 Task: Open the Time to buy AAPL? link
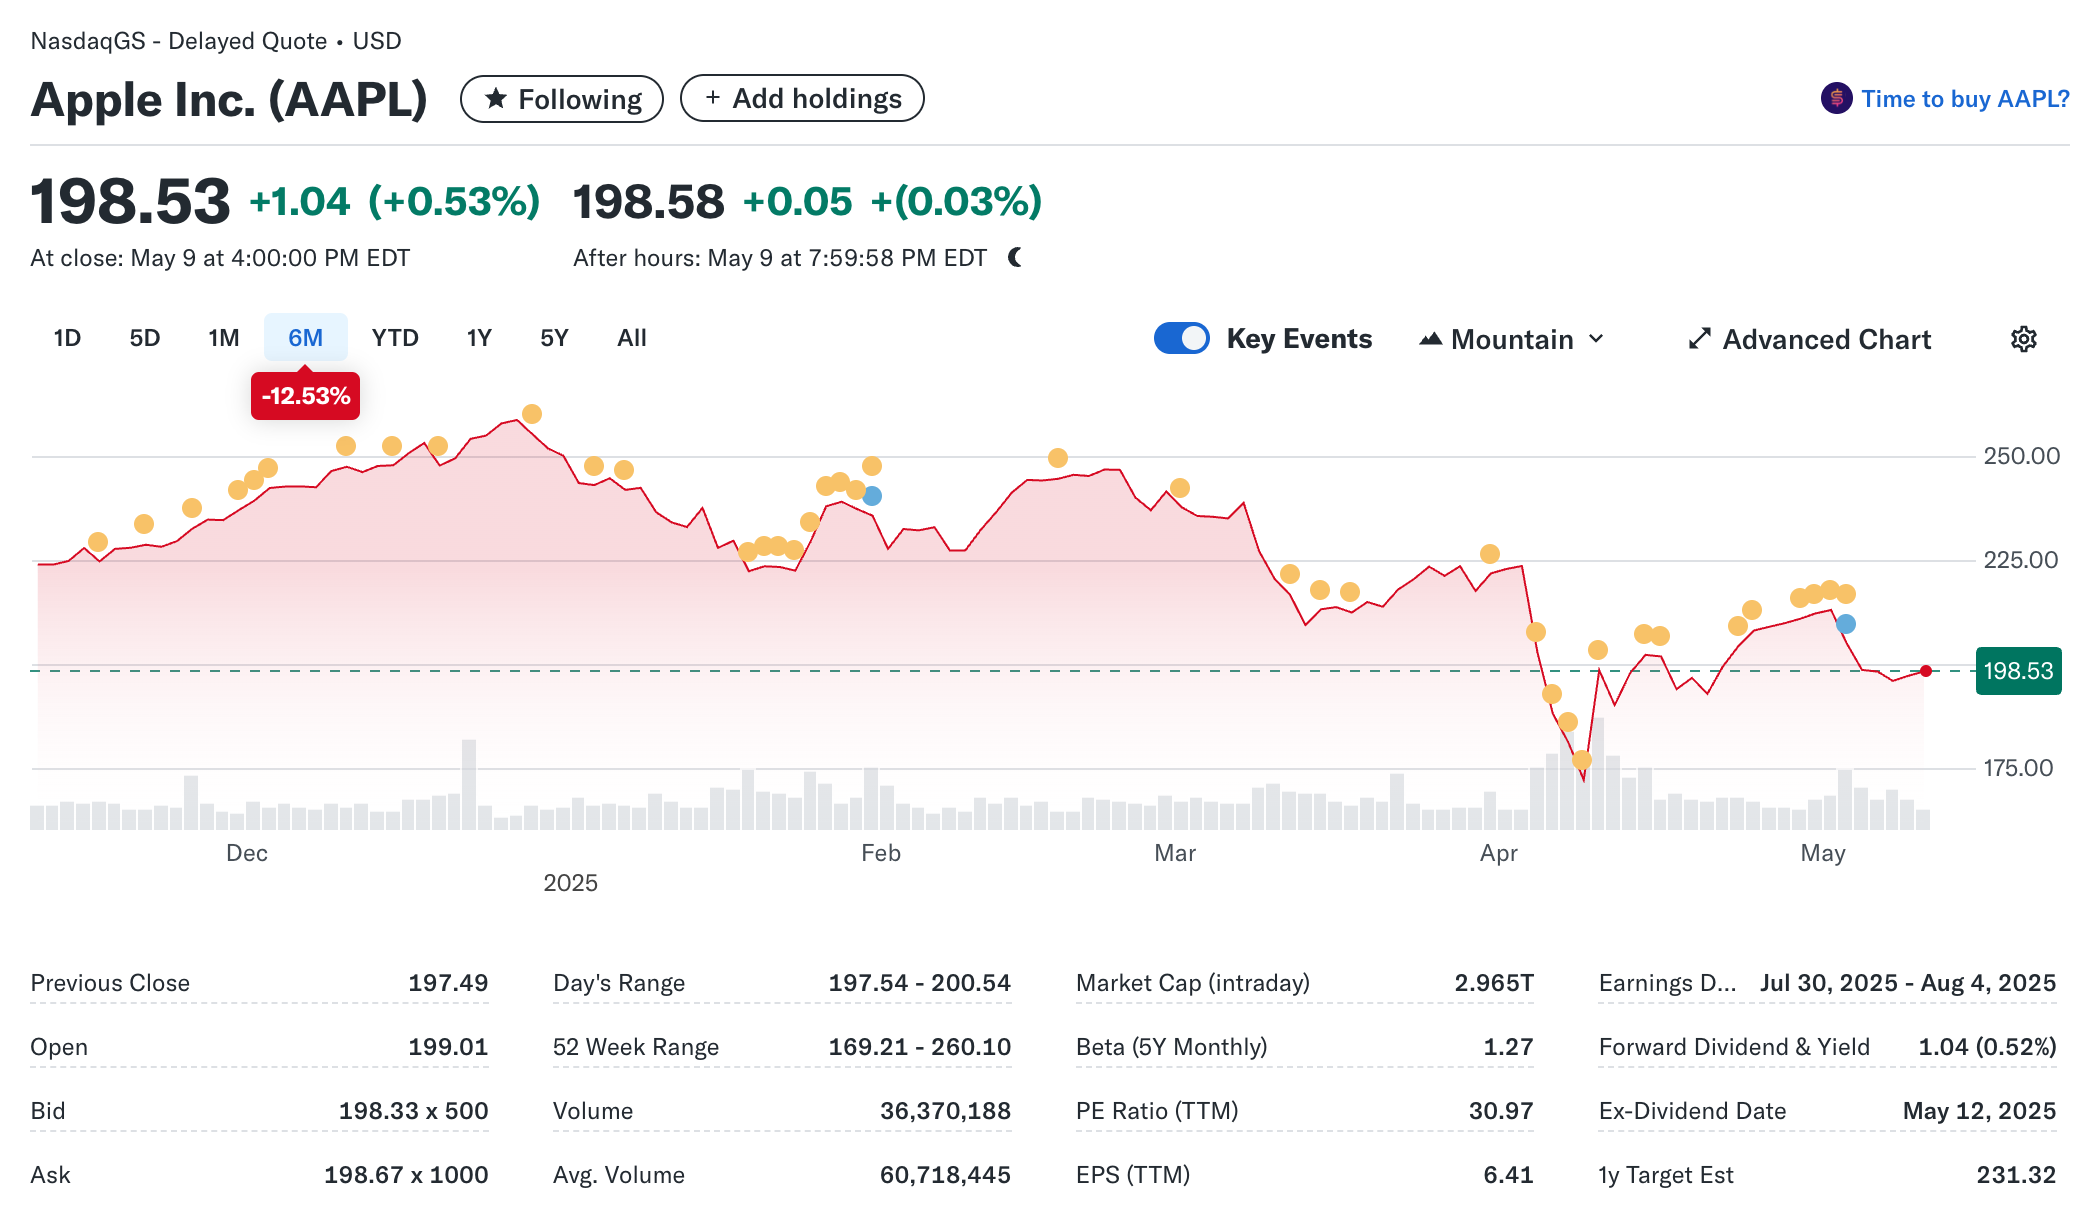[x=1964, y=99]
